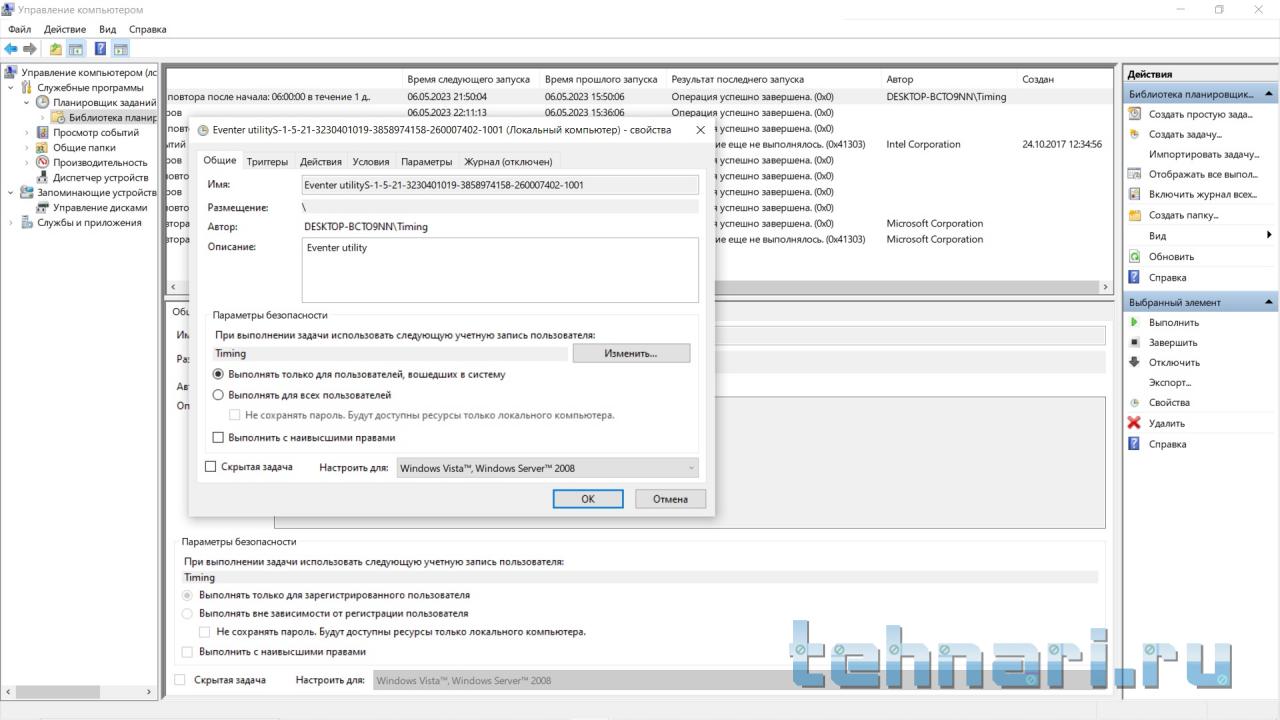The width and height of the screenshot is (1280, 720).
Task: Collapse the 'Выбранный элемент' actions section
Action: click(1269, 302)
